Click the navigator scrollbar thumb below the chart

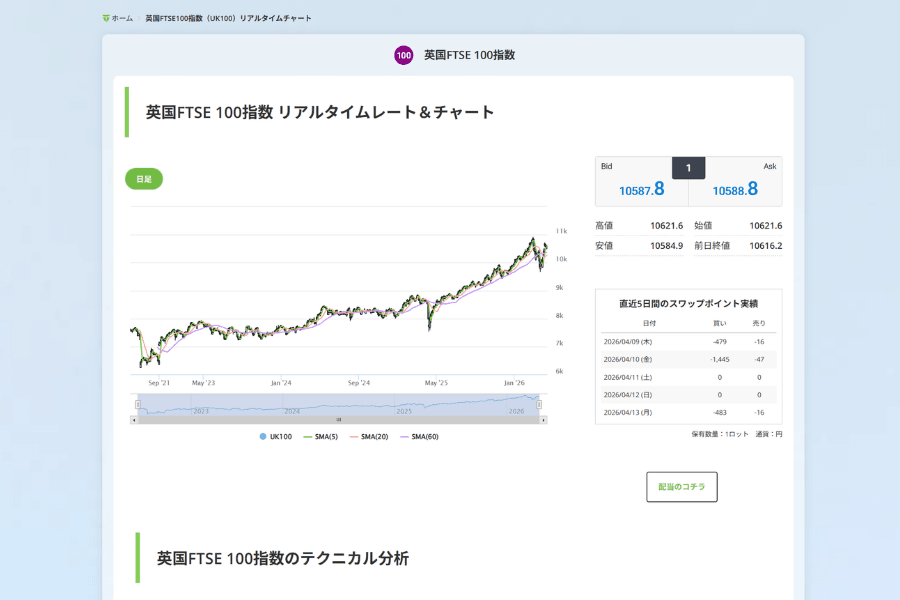click(338, 421)
